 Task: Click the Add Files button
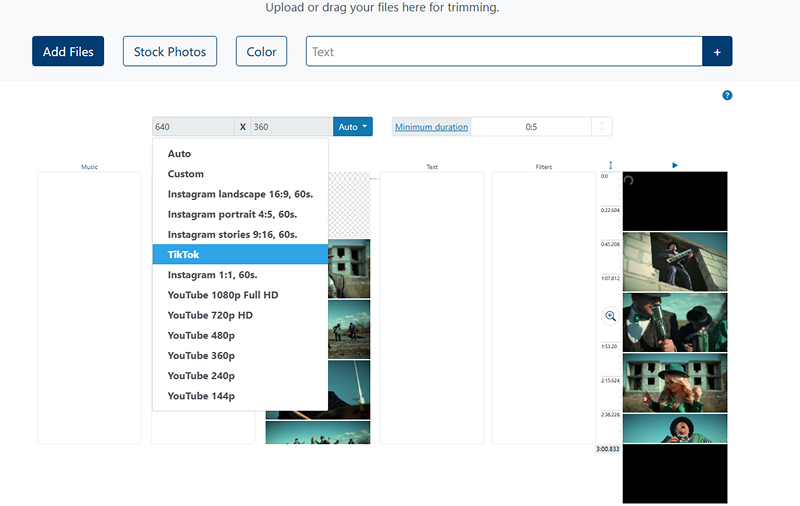(x=68, y=52)
